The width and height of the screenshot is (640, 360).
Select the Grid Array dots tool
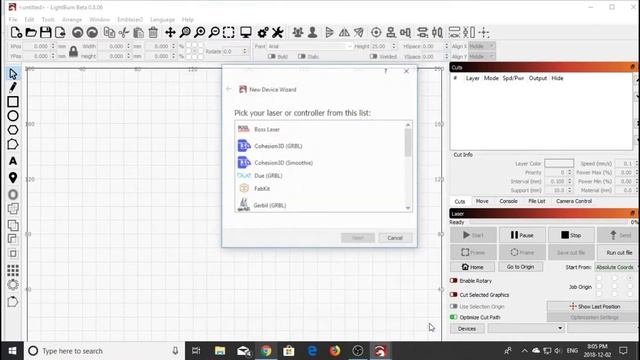click(x=13, y=270)
